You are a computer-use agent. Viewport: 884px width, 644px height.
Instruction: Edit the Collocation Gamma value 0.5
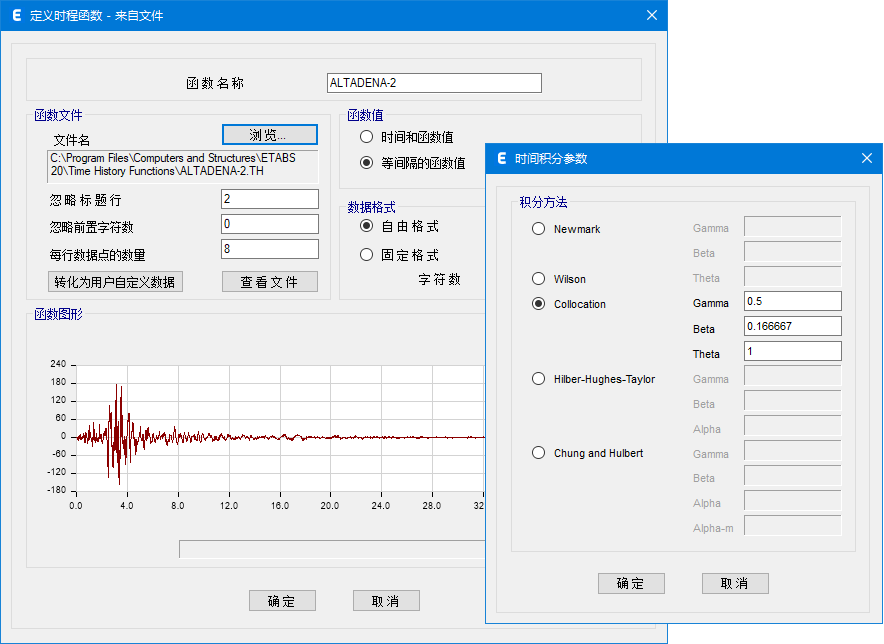(792, 302)
